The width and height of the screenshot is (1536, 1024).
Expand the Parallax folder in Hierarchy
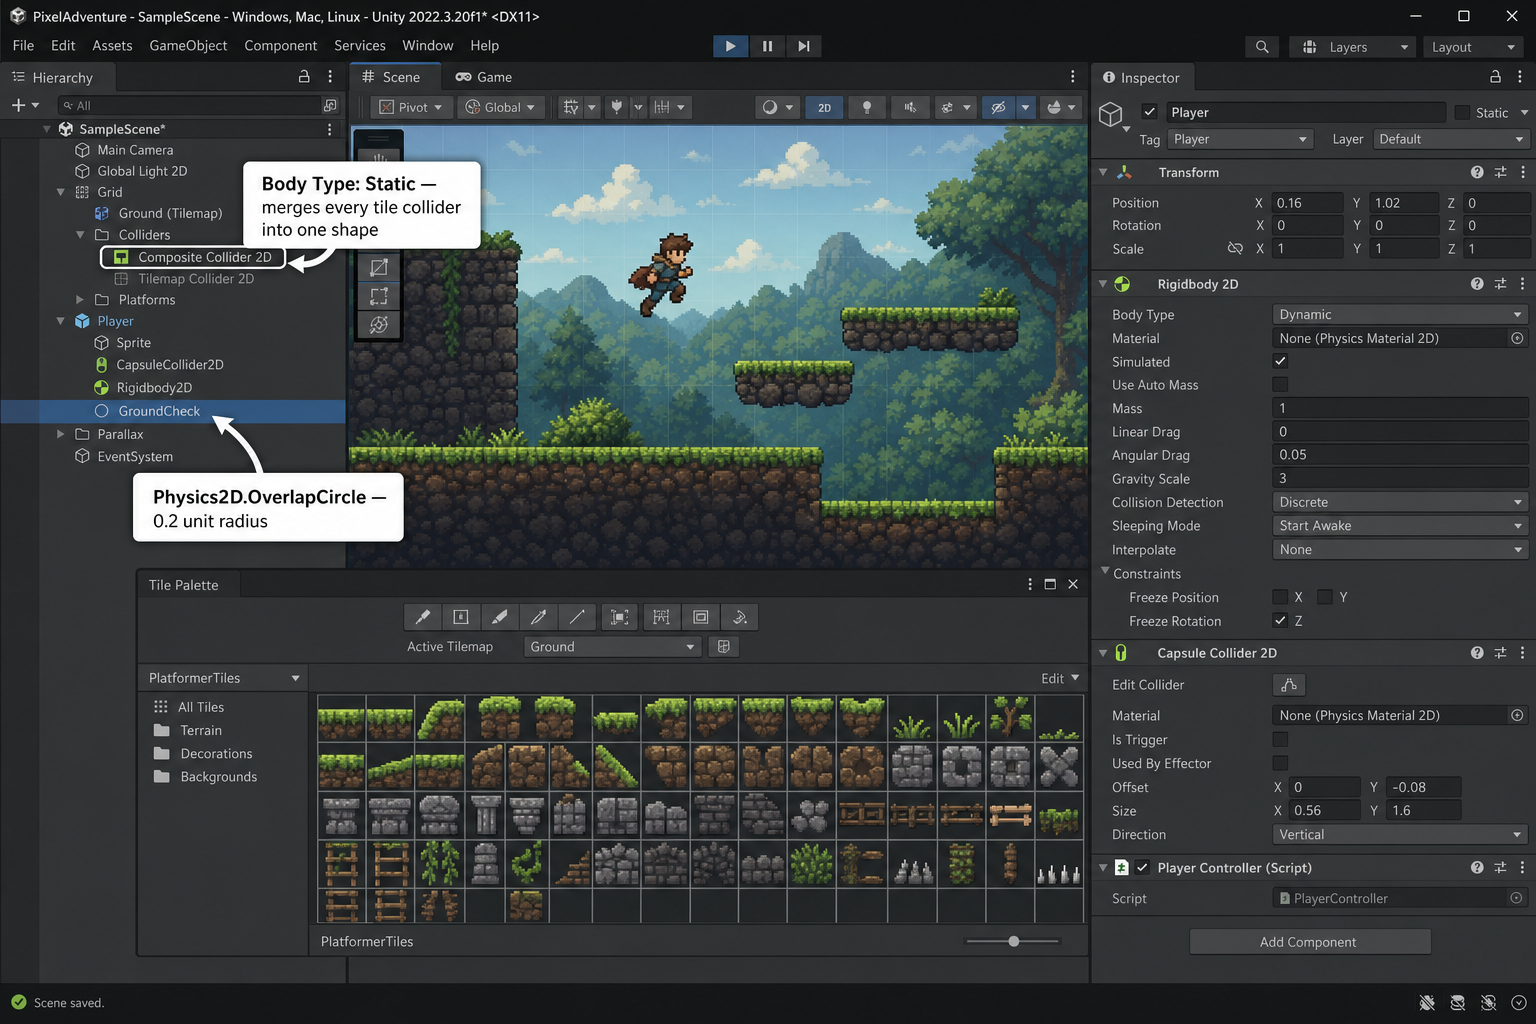61,434
